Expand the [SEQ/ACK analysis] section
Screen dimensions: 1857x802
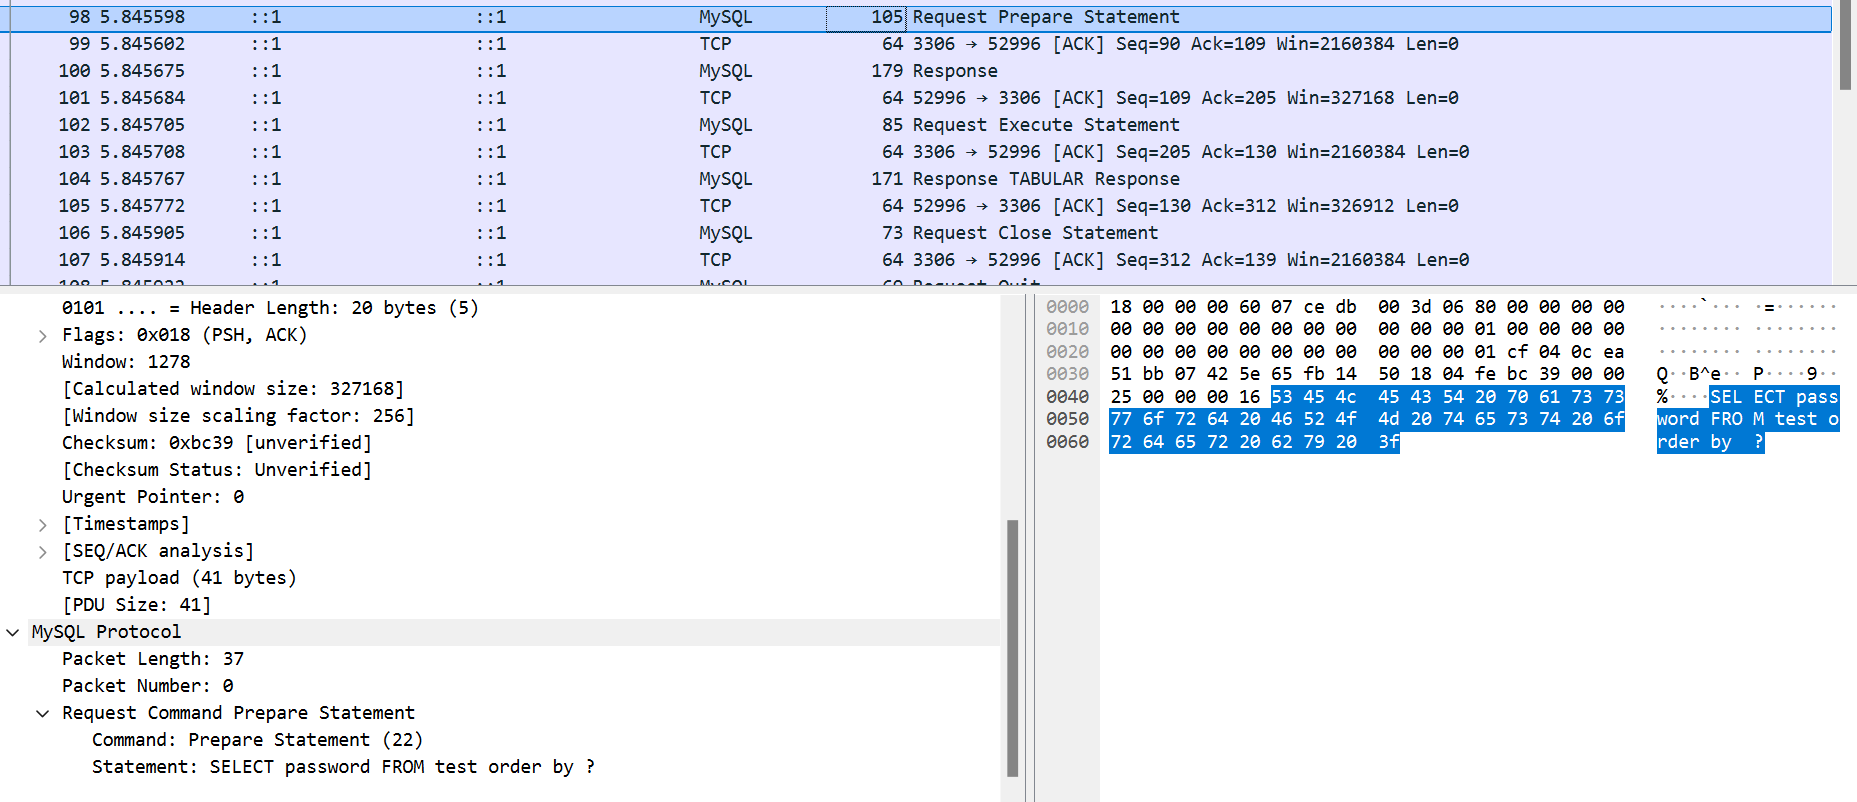point(42,552)
